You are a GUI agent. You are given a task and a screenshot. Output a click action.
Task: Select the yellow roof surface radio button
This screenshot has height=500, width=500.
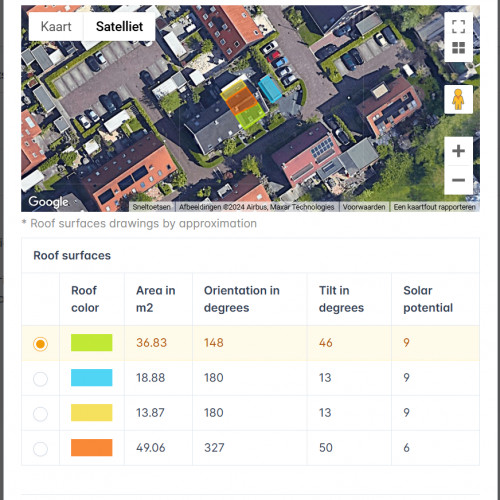click(40, 414)
